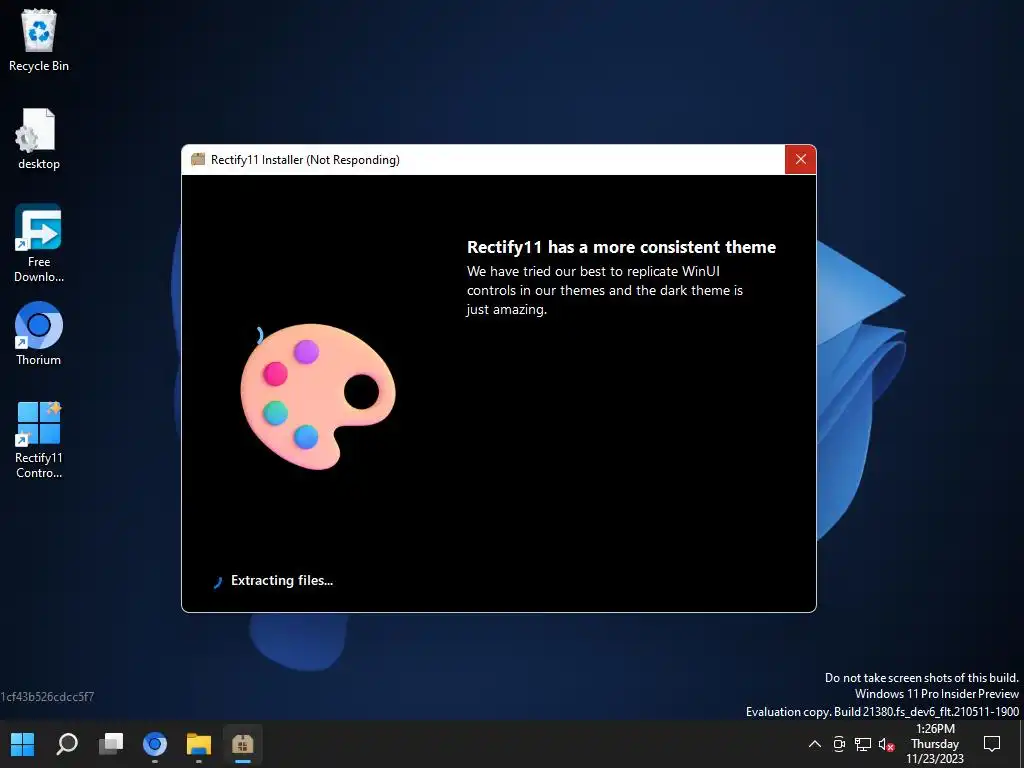The image size is (1024, 768).
Task: Select the desktop file icon
Action: tap(39, 139)
